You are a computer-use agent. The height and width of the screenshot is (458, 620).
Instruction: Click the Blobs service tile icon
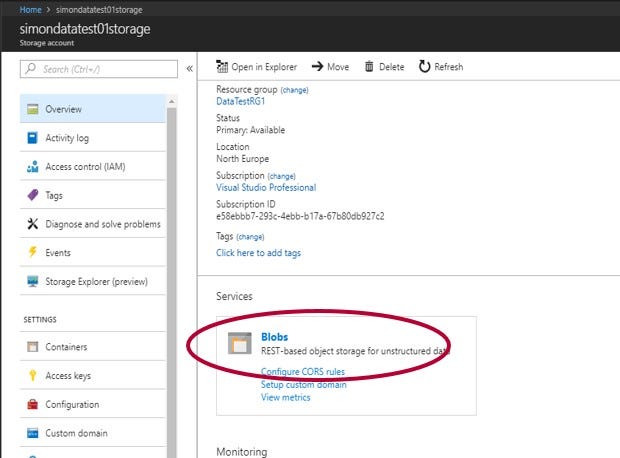pos(240,343)
